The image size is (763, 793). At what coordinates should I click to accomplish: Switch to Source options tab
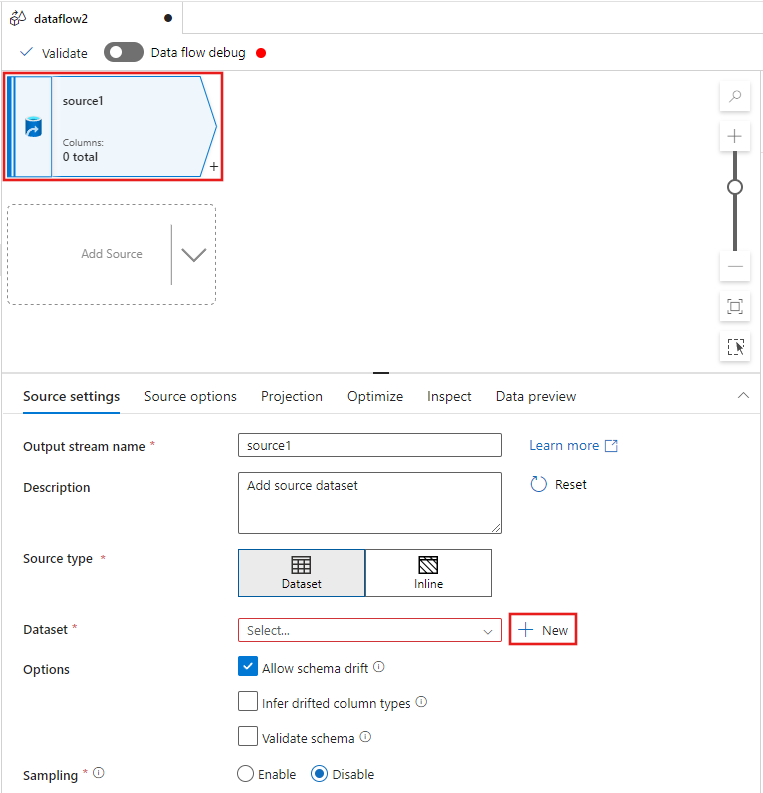(190, 396)
